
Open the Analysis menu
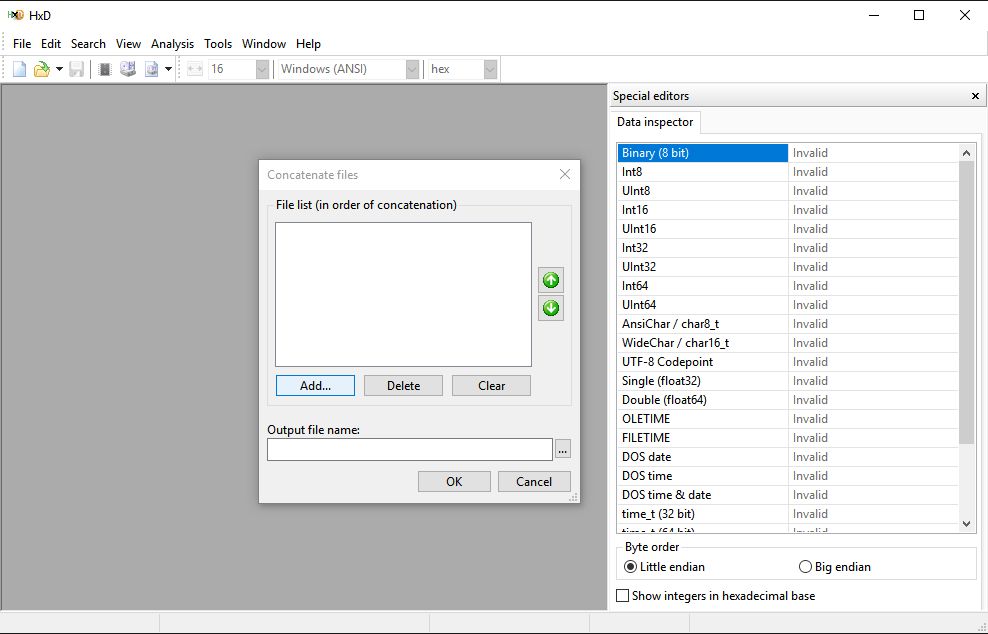172,44
